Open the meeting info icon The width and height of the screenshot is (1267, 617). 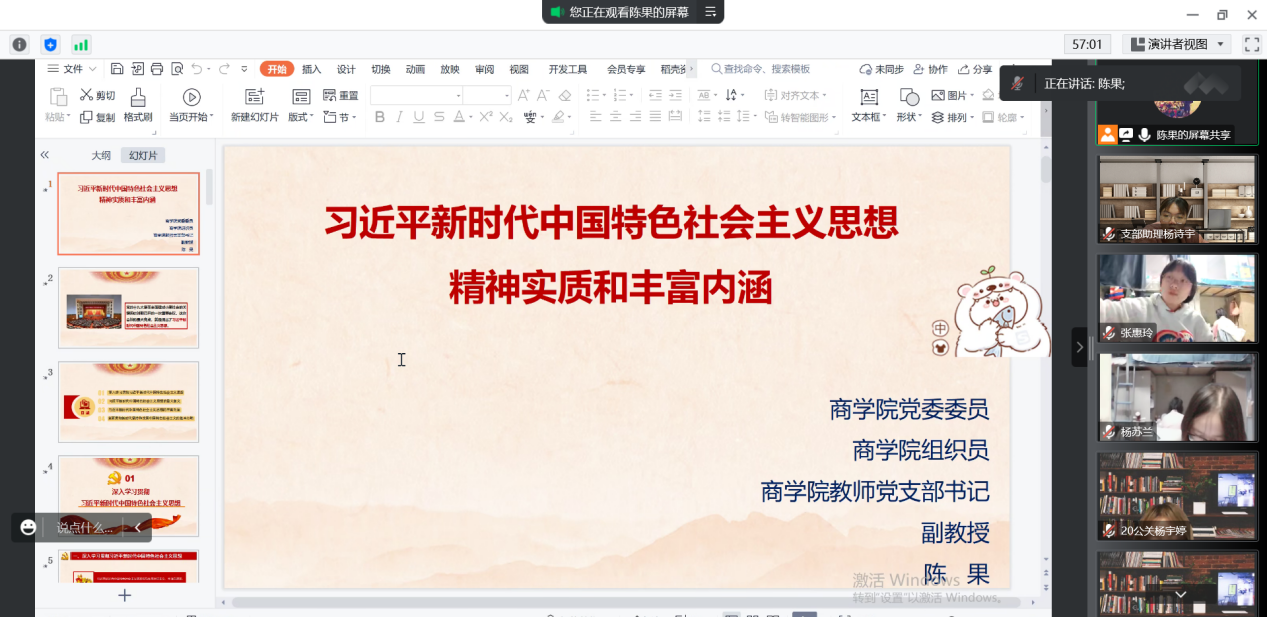19,44
